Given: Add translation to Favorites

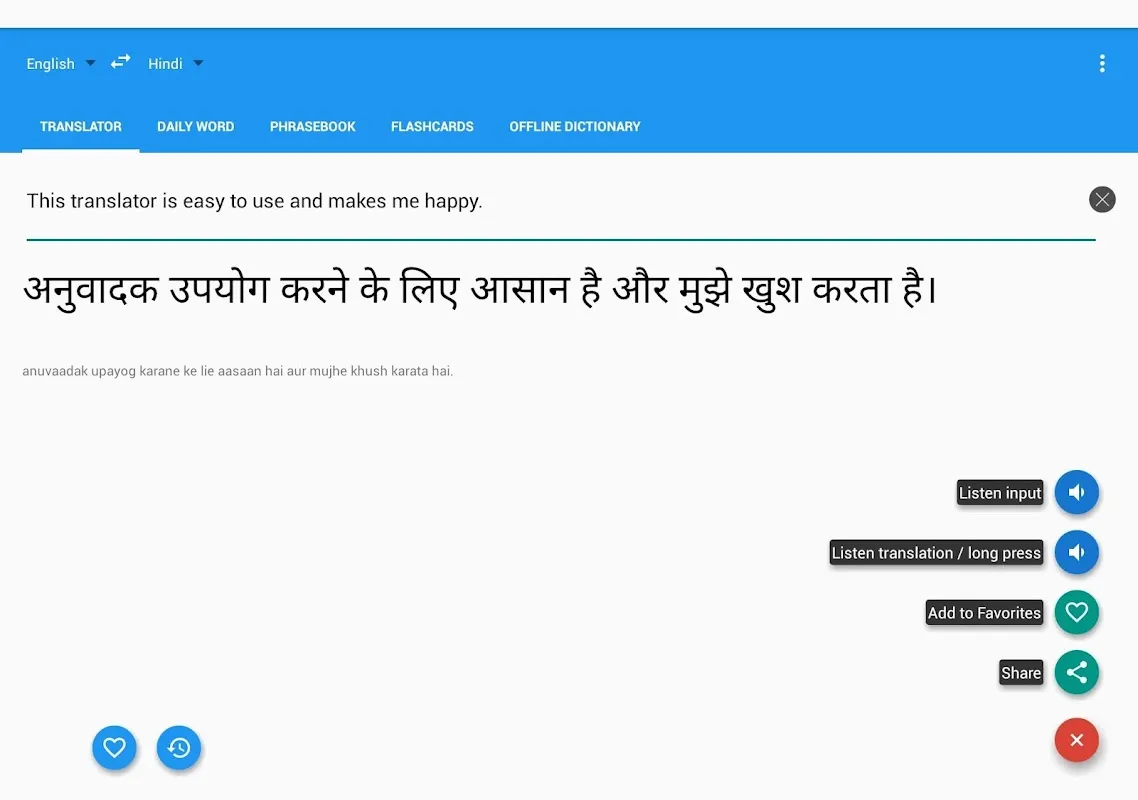Looking at the screenshot, I should 1076,612.
